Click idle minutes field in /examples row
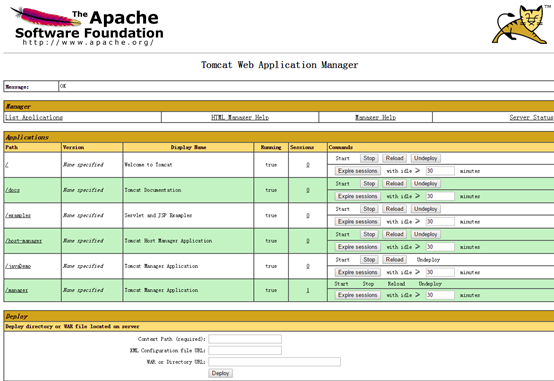 440,222
